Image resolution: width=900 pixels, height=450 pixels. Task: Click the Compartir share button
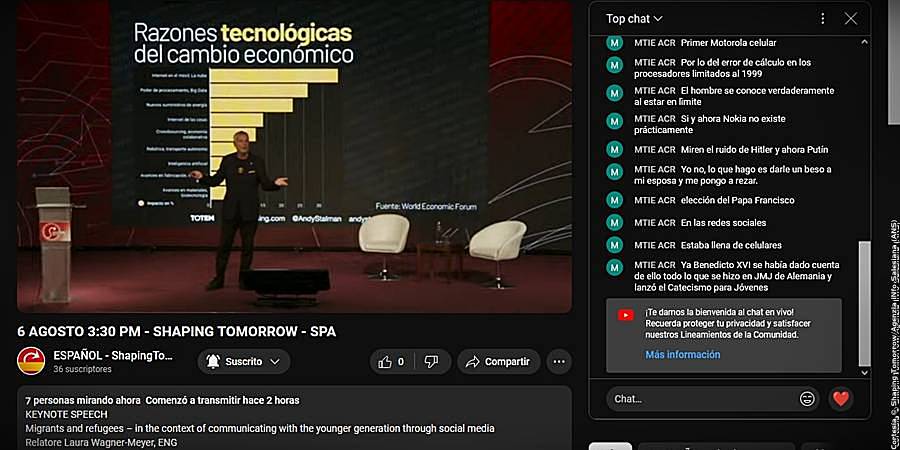pos(498,362)
